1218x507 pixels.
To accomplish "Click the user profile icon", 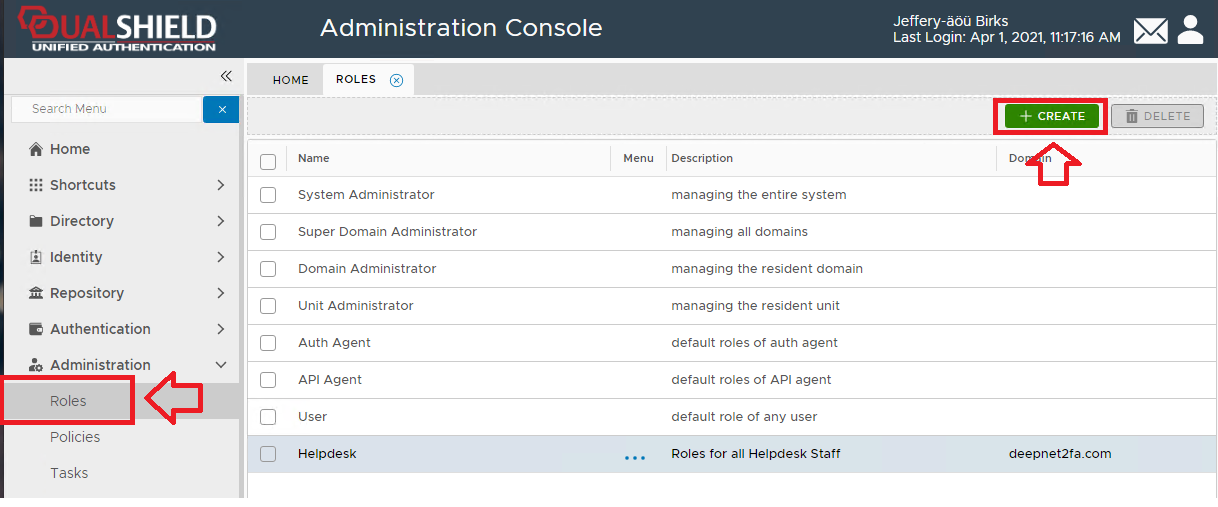I will click(1190, 30).
